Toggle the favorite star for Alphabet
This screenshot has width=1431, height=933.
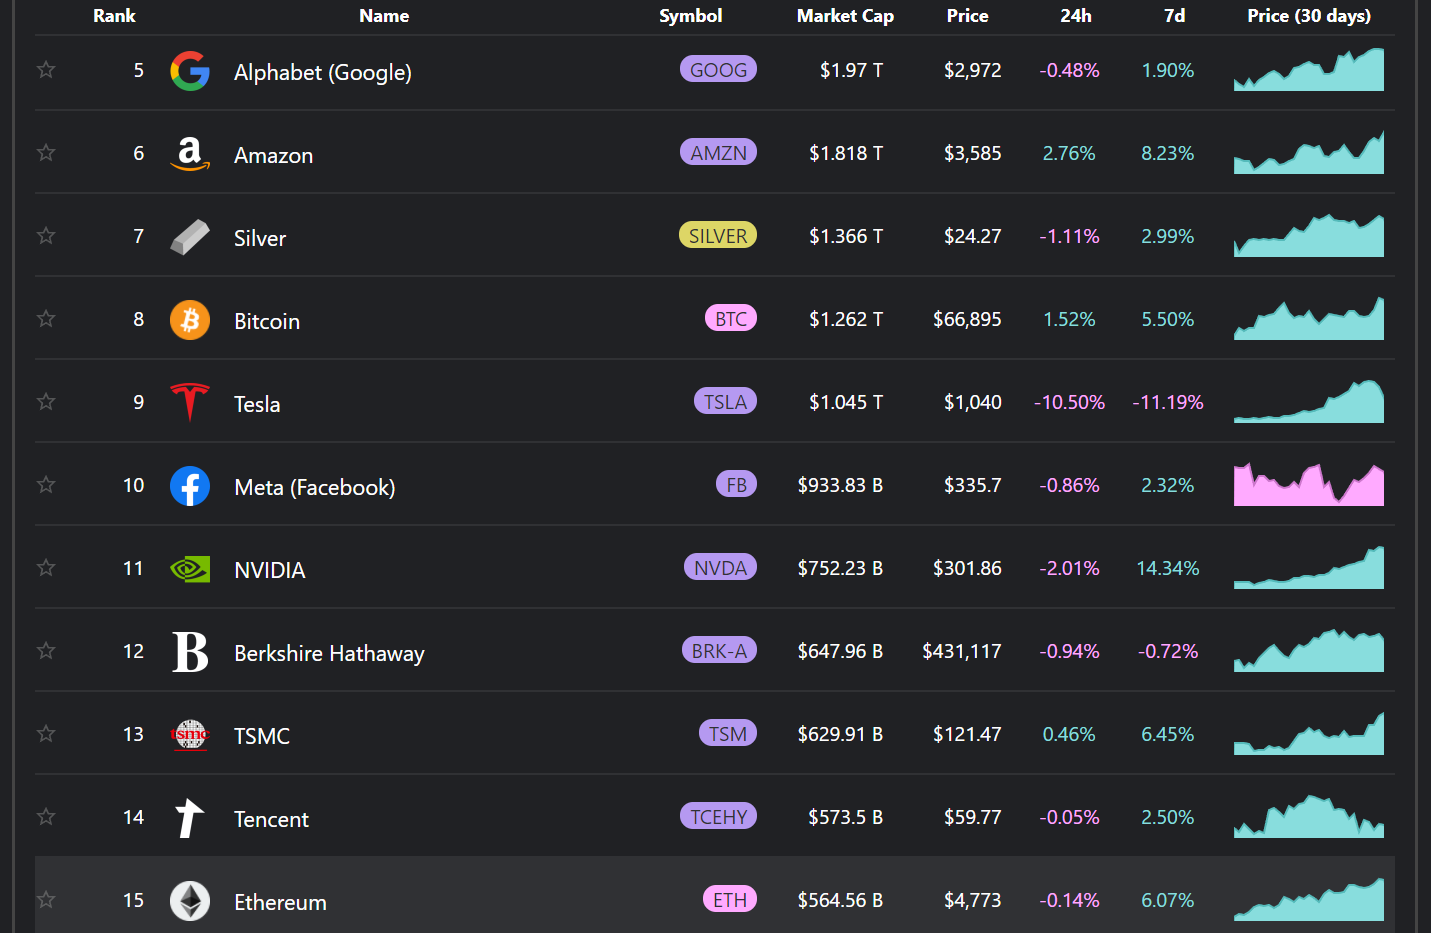point(46,70)
